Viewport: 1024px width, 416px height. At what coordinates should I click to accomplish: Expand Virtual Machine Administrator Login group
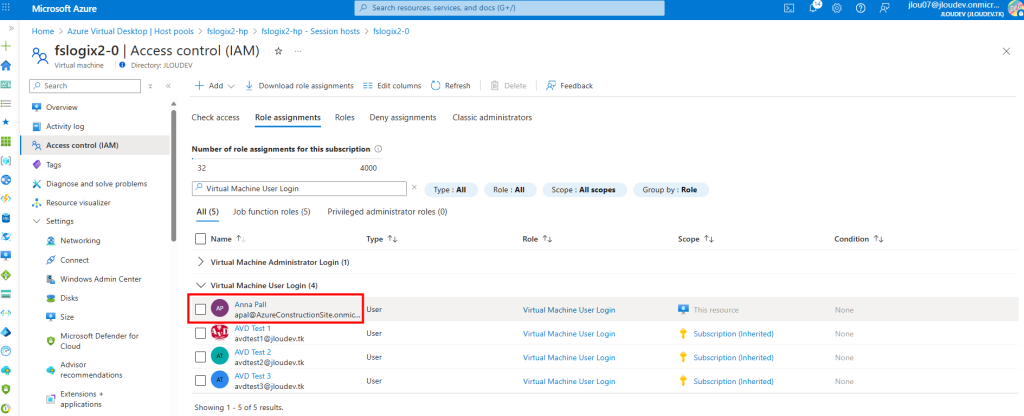200,262
